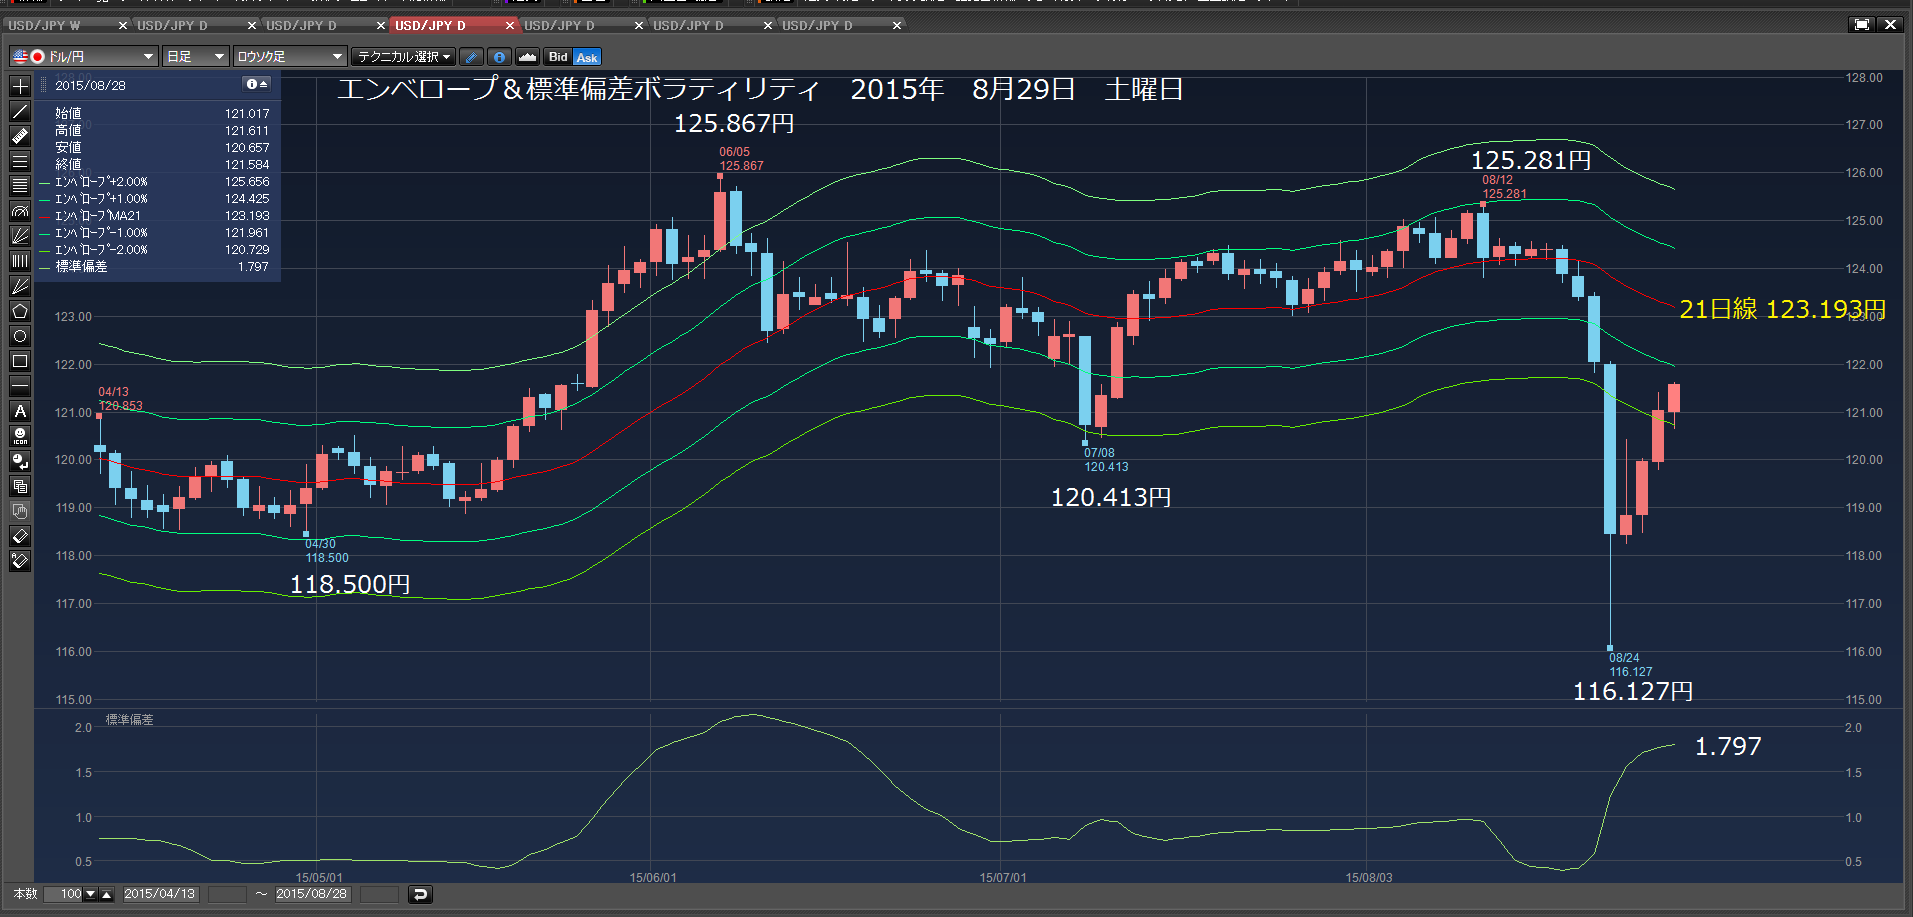Open the ドル/円 currency pair dropdown
The image size is (1913, 917).
tap(83, 57)
